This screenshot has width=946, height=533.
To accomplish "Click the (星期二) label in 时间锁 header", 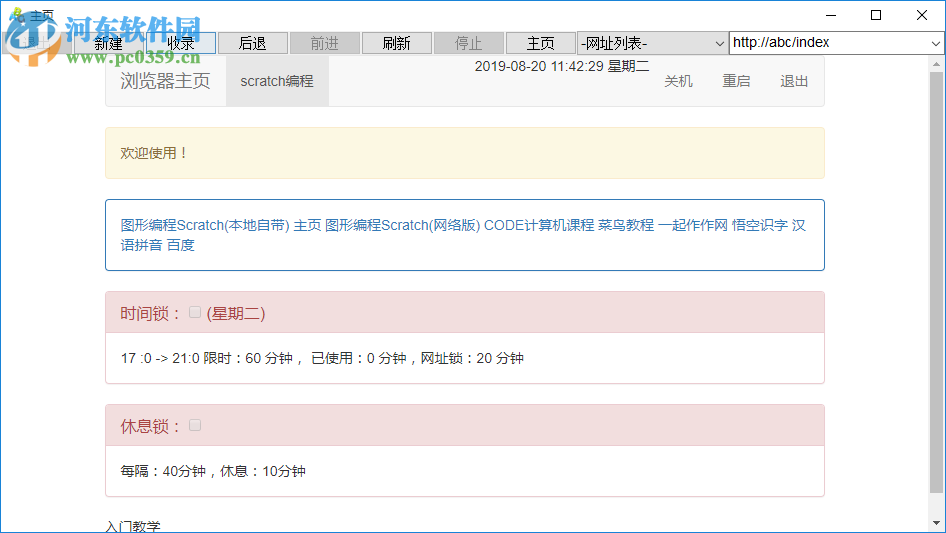I will 236,313.
